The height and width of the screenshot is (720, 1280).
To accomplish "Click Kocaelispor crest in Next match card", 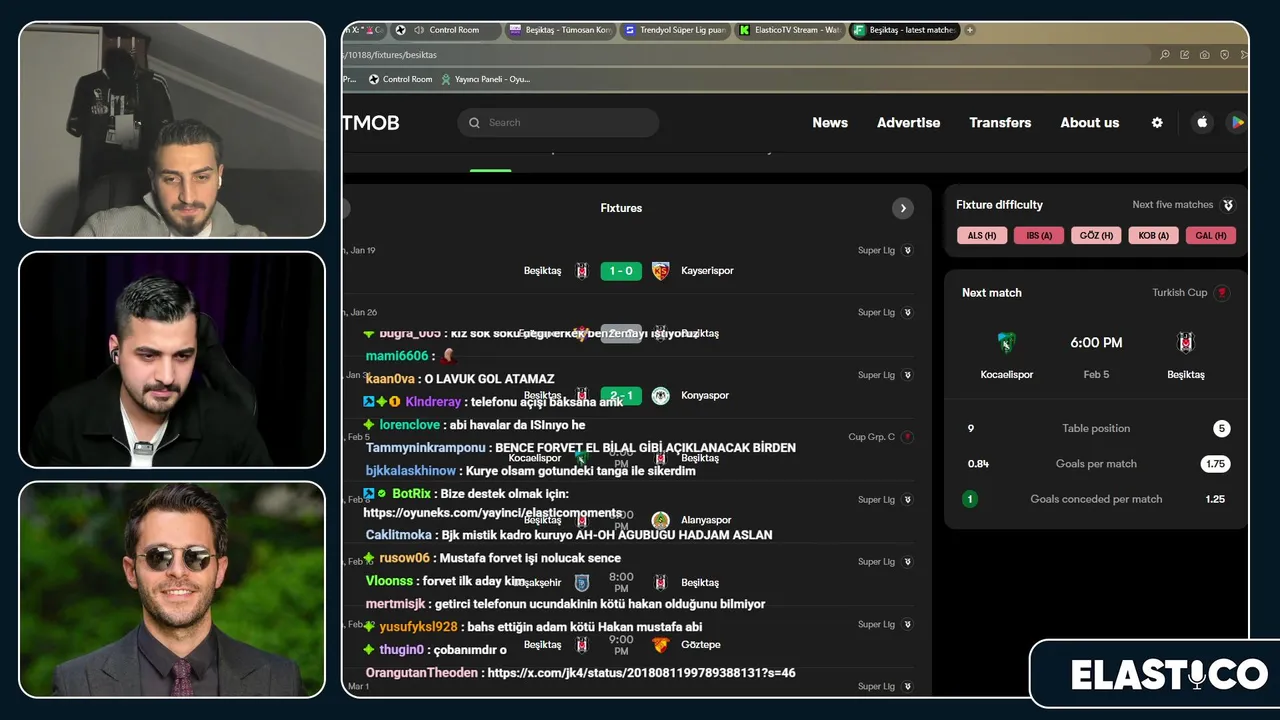I will (1006, 343).
